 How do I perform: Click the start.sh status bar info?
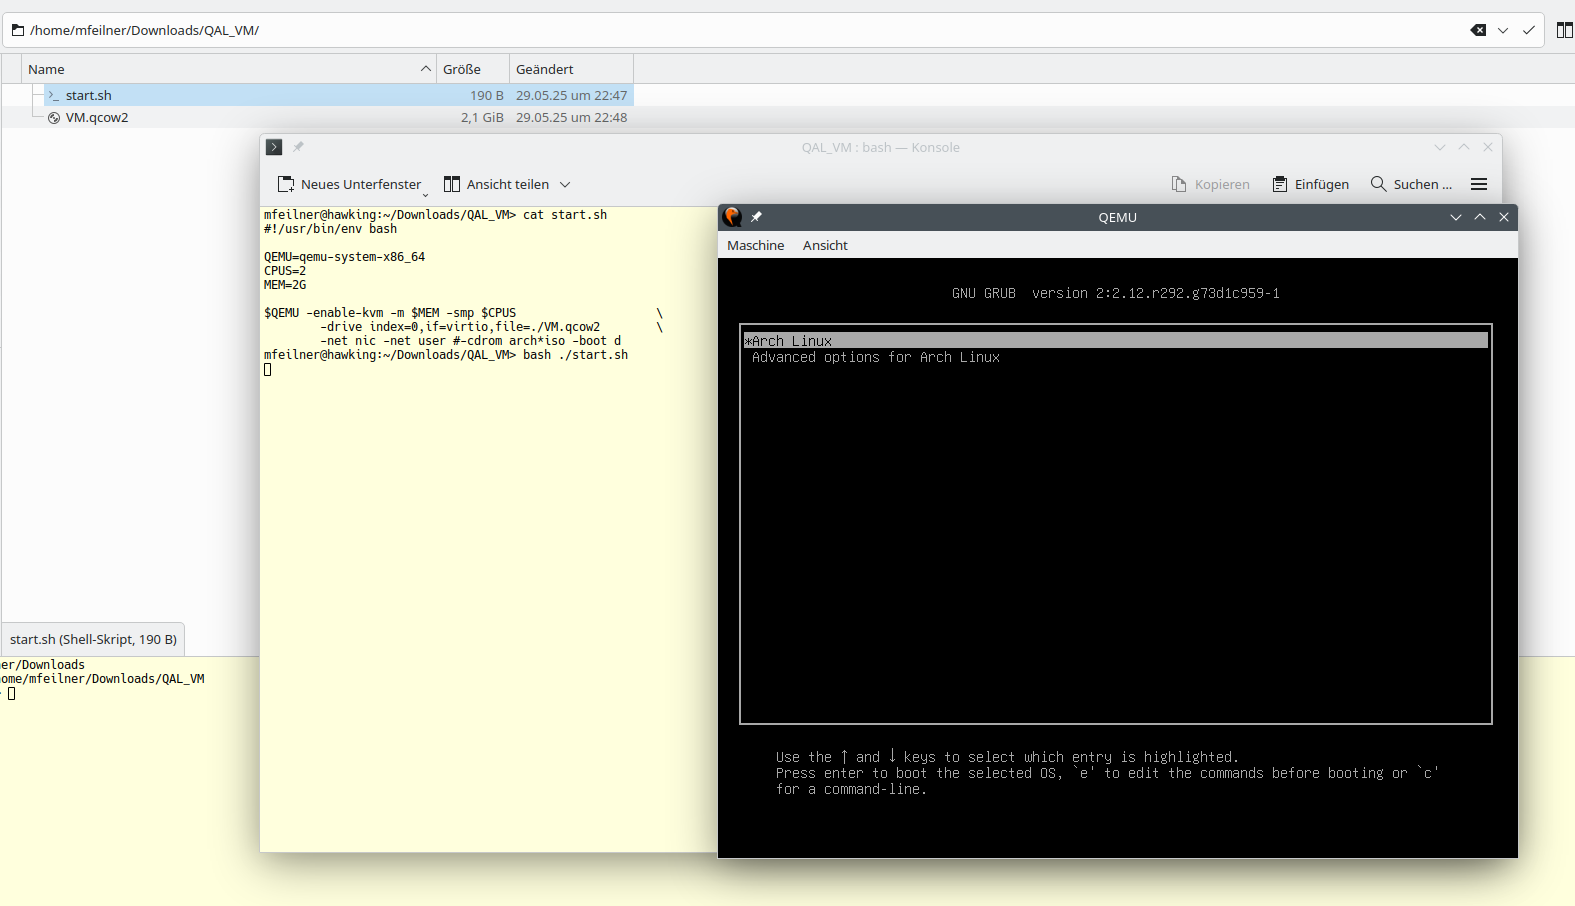(x=93, y=639)
